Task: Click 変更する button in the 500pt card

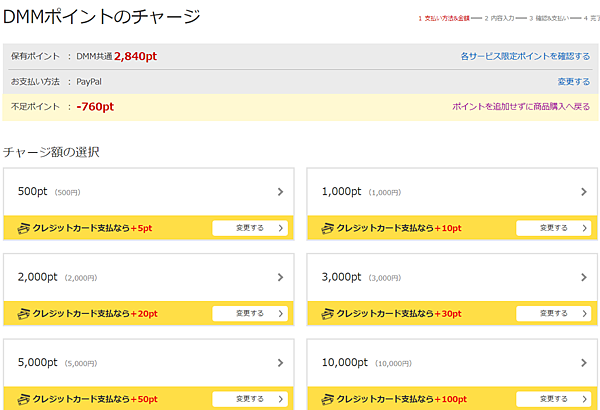Action: click(250, 228)
